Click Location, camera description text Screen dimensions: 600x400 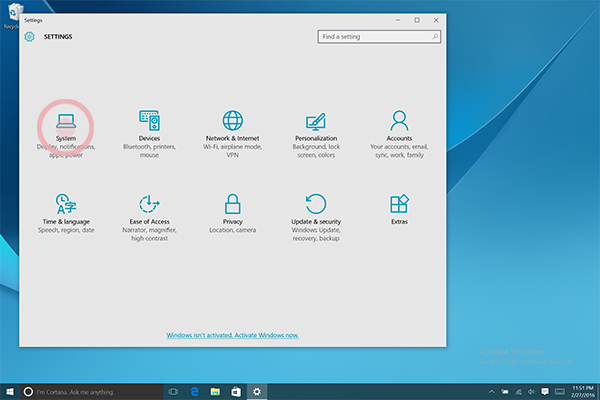(x=233, y=230)
